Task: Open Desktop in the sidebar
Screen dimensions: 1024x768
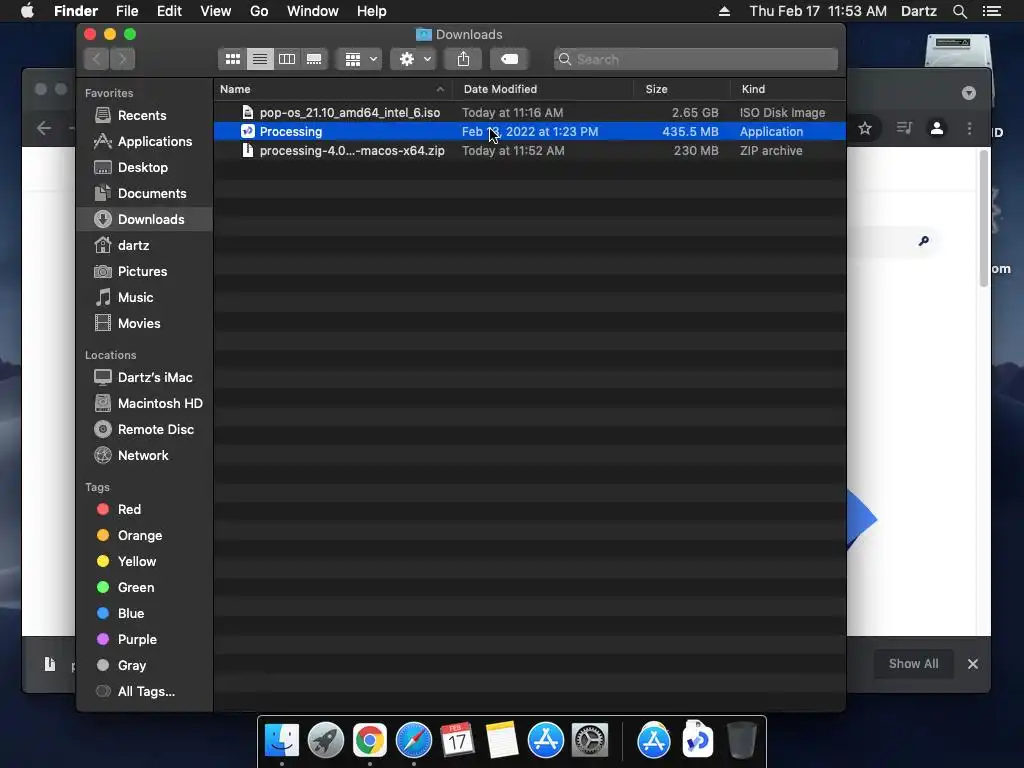Action: click(x=144, y=168)
